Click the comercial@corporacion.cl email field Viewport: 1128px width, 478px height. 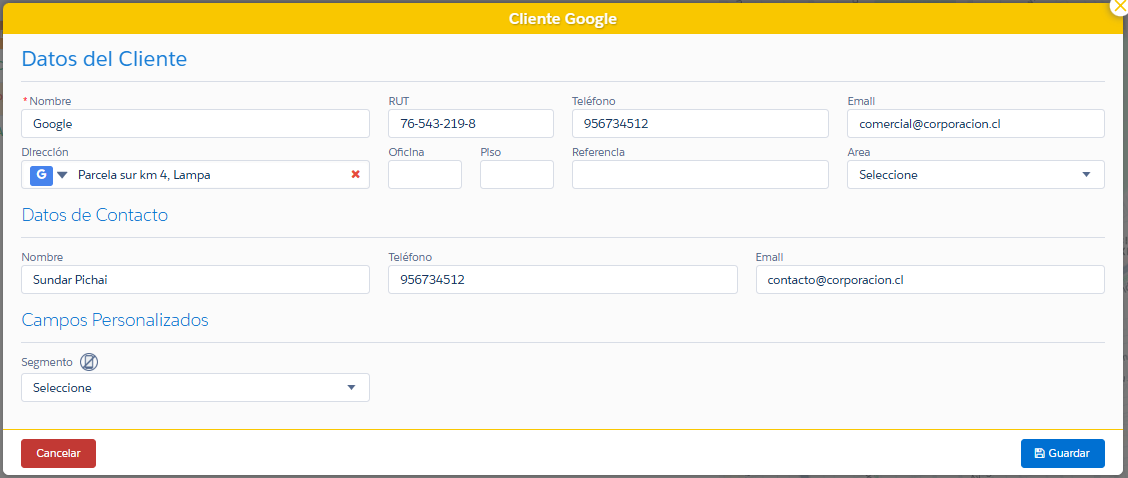(x=975, y=124)
